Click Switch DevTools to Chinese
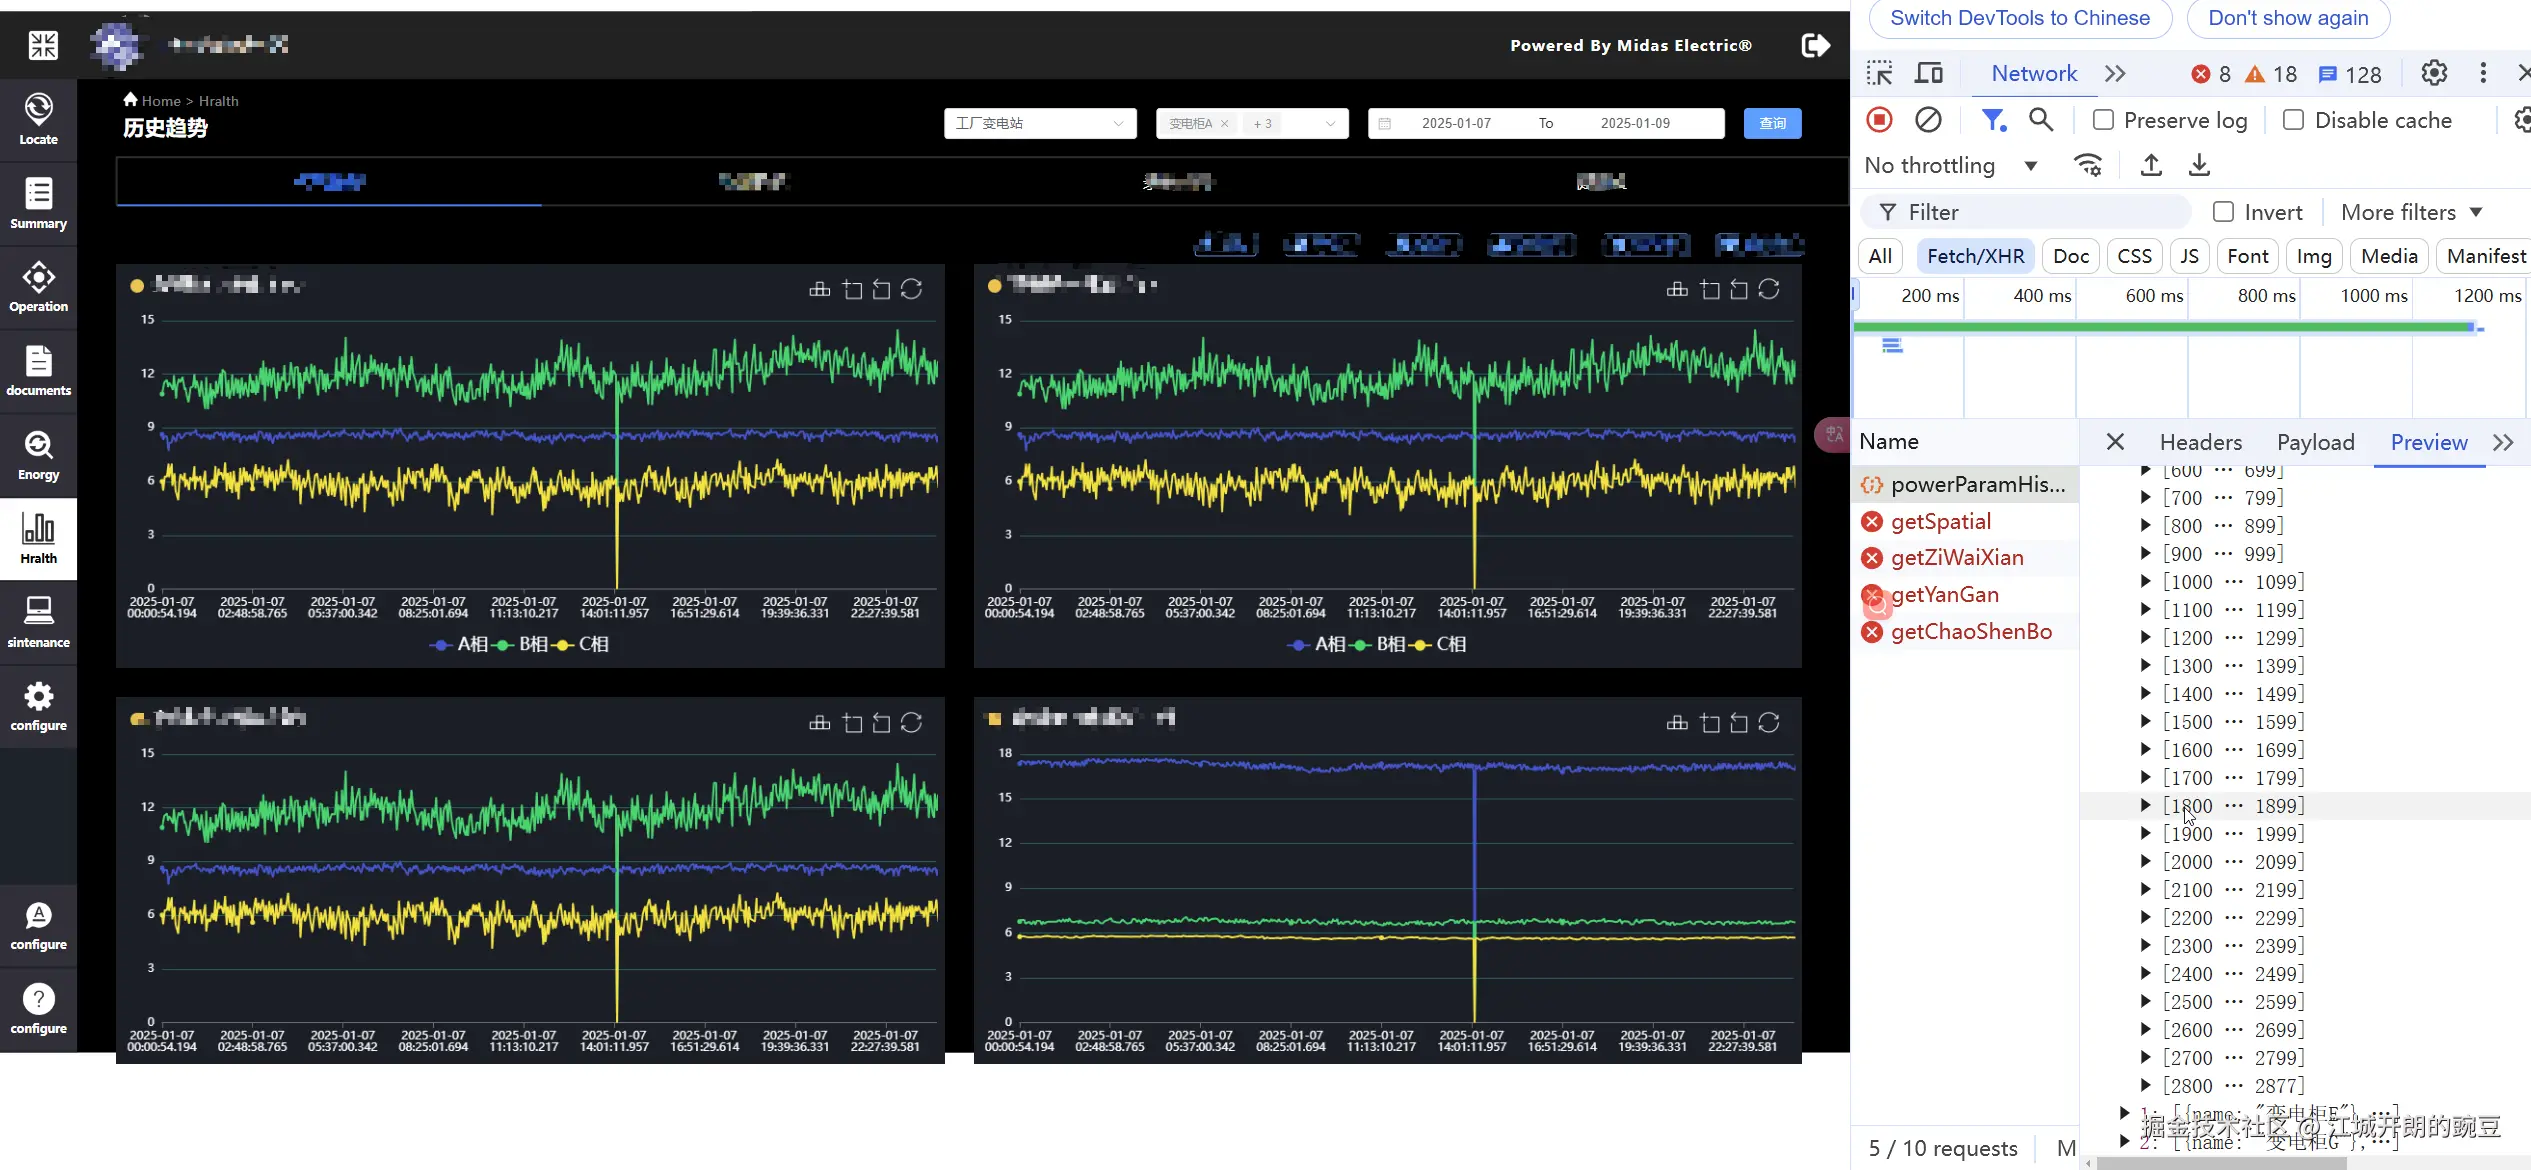Screen dimensions: 2531x1170 2019,18
